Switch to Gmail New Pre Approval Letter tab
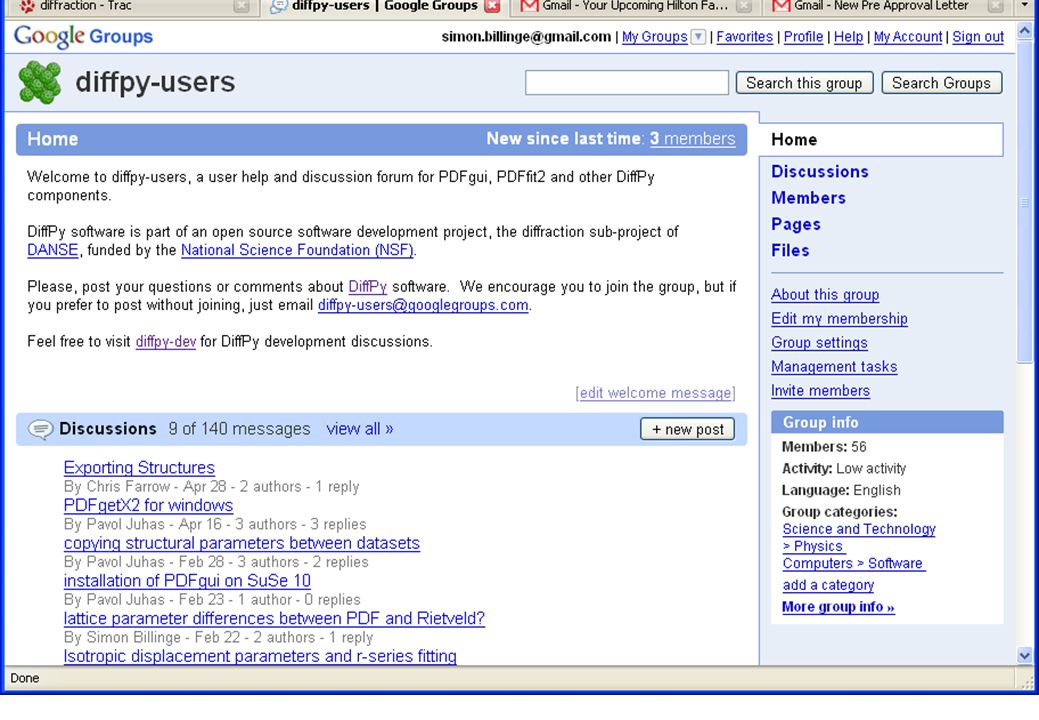The image size is (1039, 720). click(881, 6)
